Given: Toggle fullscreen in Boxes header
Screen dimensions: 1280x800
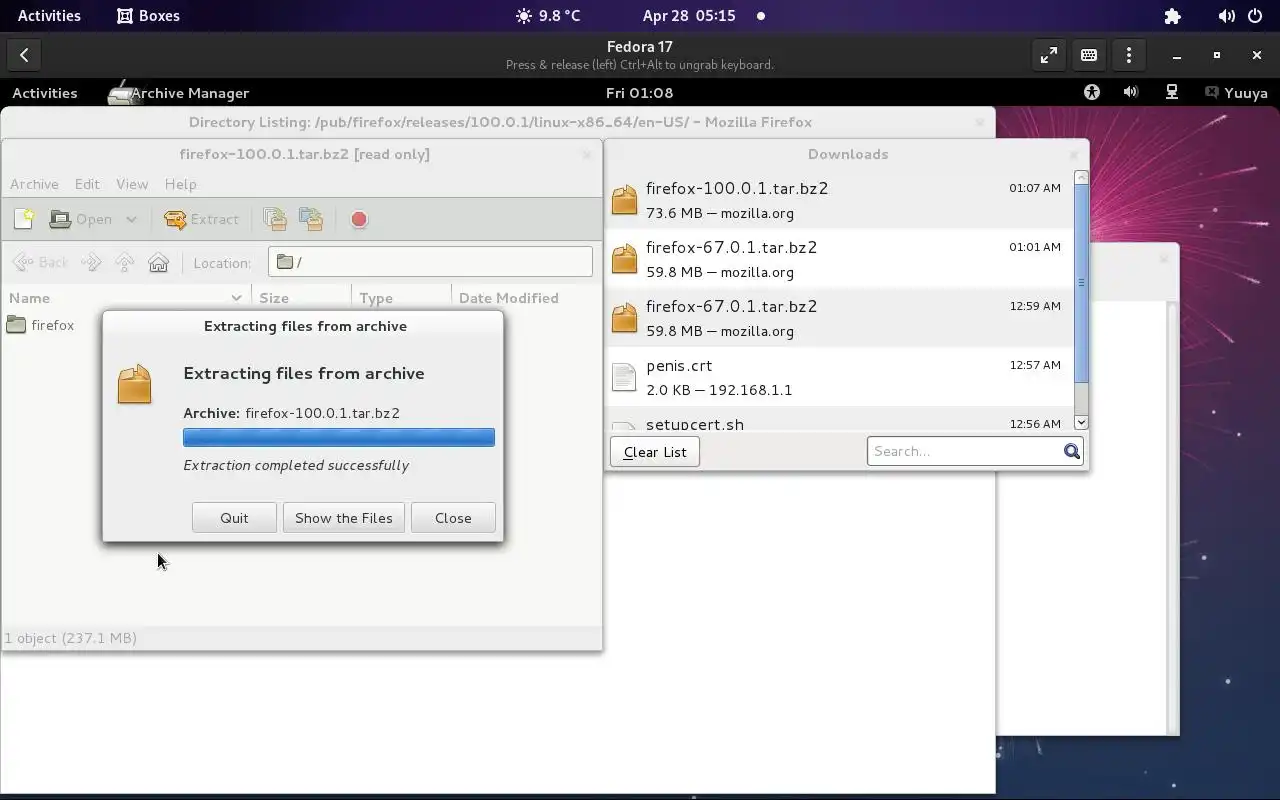Looking at the screenshot, I should pyautogui.click(x=1048, y=56).
